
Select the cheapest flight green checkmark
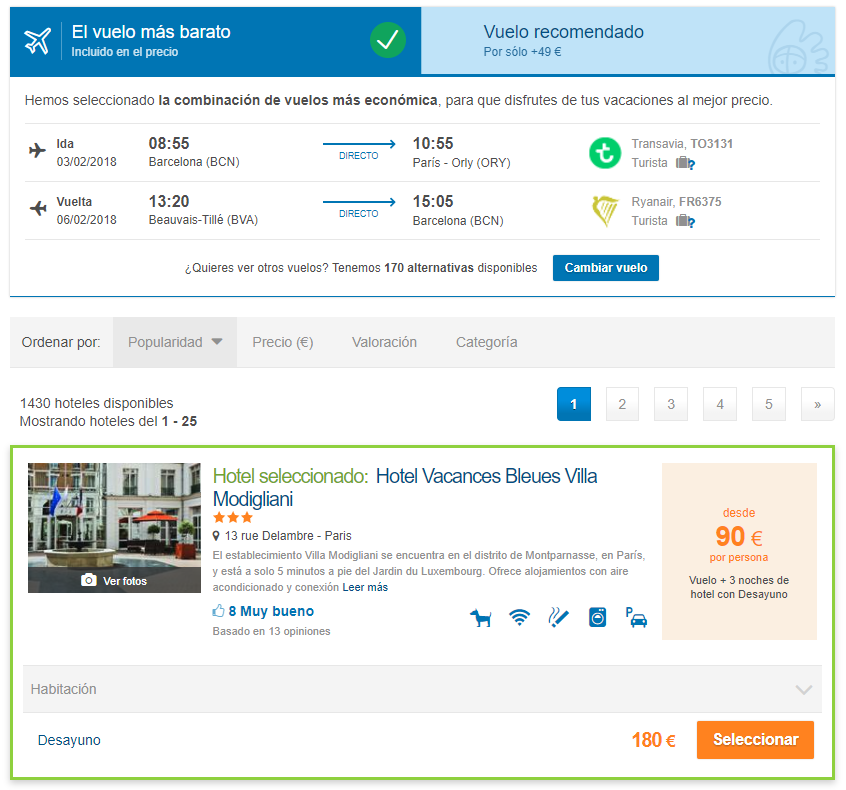387,41
